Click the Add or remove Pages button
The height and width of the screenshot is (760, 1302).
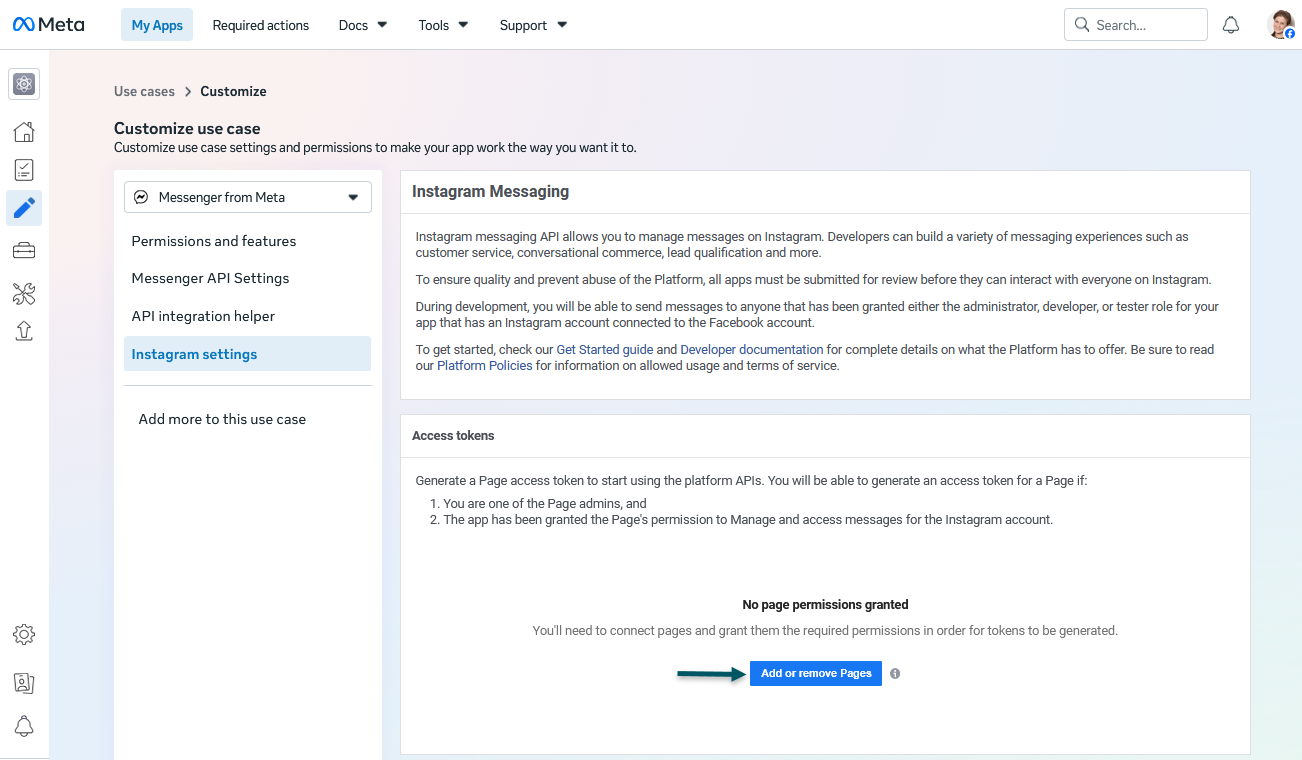tap(816, 674)
